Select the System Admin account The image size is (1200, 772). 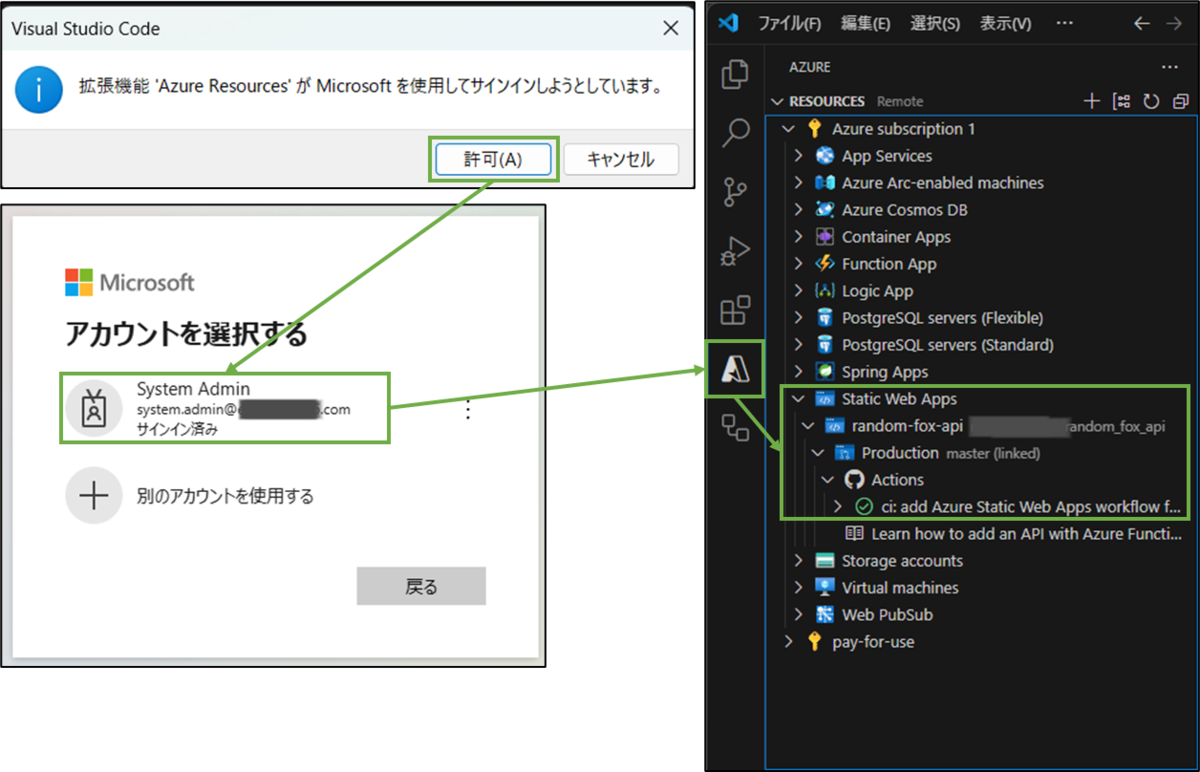[x=225, y=408]
